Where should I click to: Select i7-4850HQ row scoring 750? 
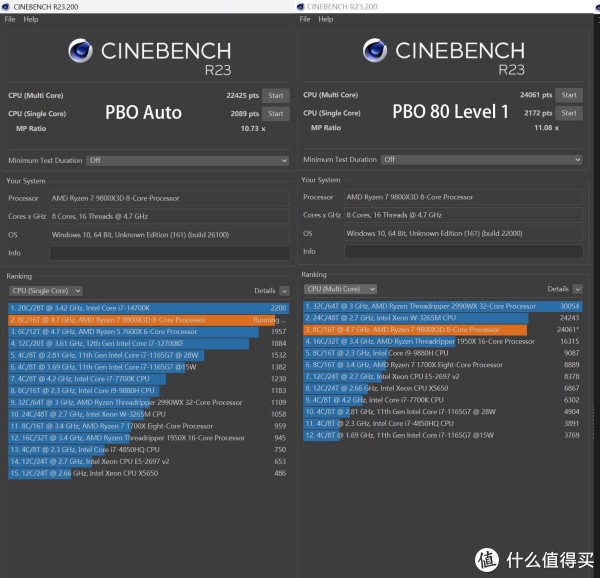tap(148, 450)
